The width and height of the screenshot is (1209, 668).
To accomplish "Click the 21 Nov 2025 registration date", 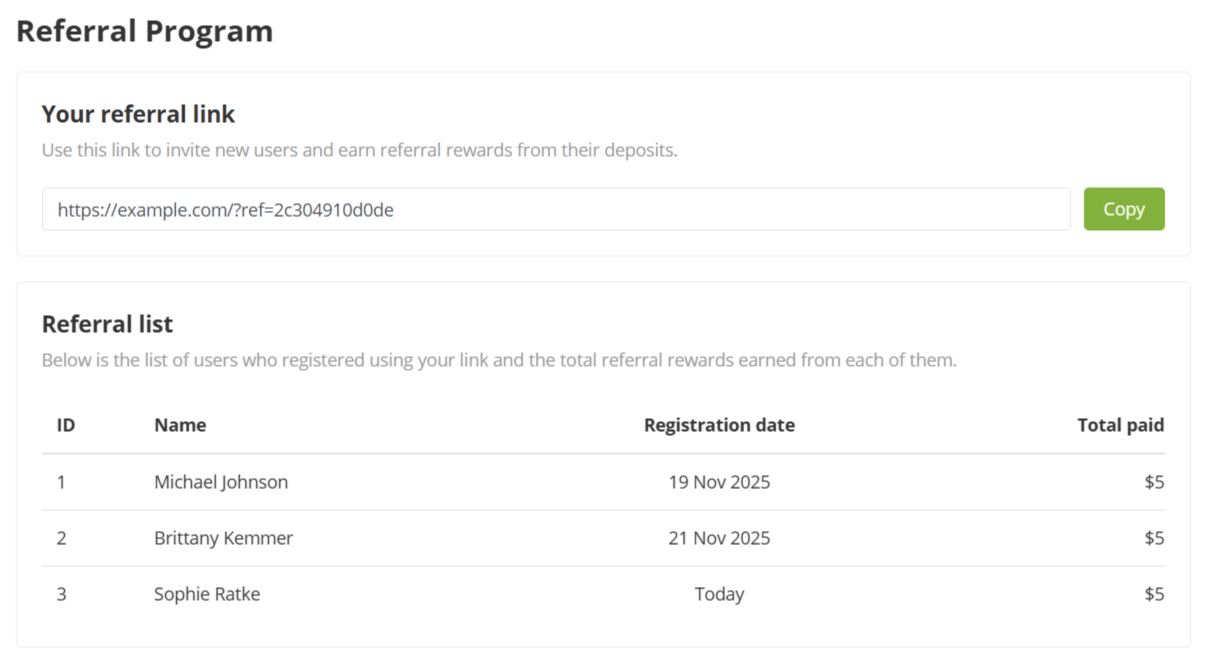I will (719, 538).
